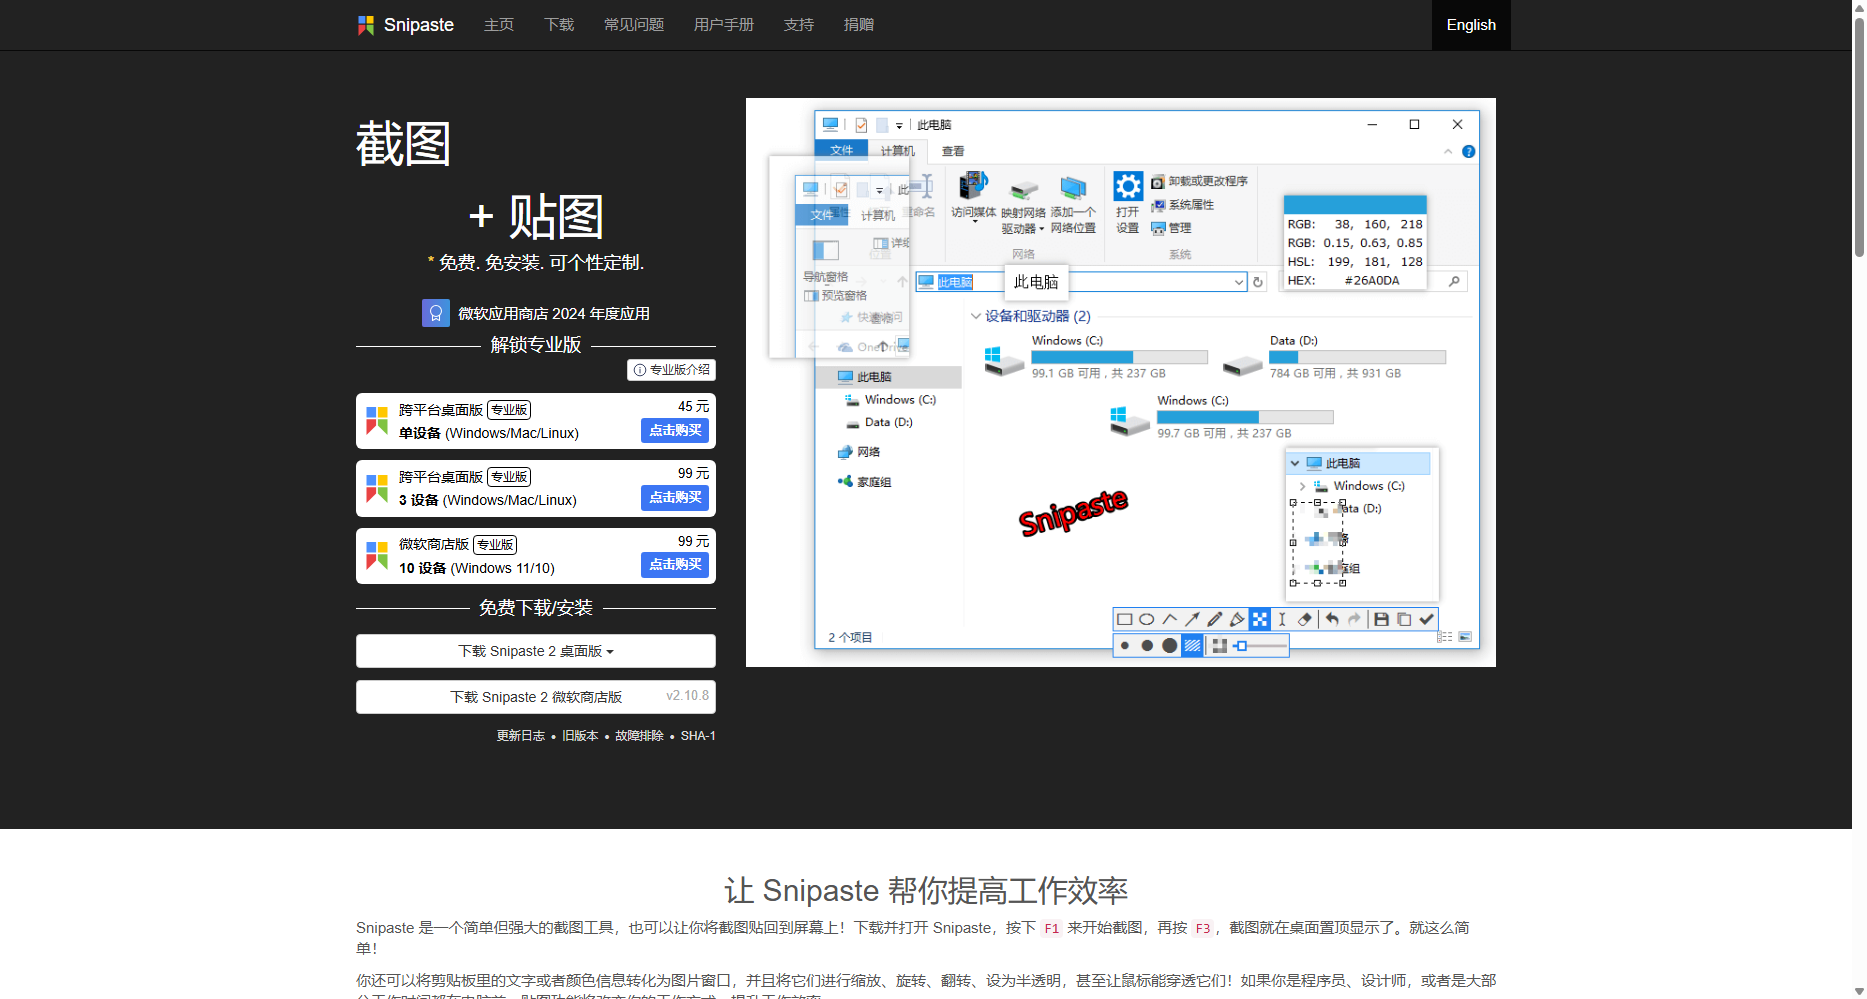Download Snipaste 2 微软商店版 v2.10.8
This screenshot has height=999, width=1867.
pos(536,697)
